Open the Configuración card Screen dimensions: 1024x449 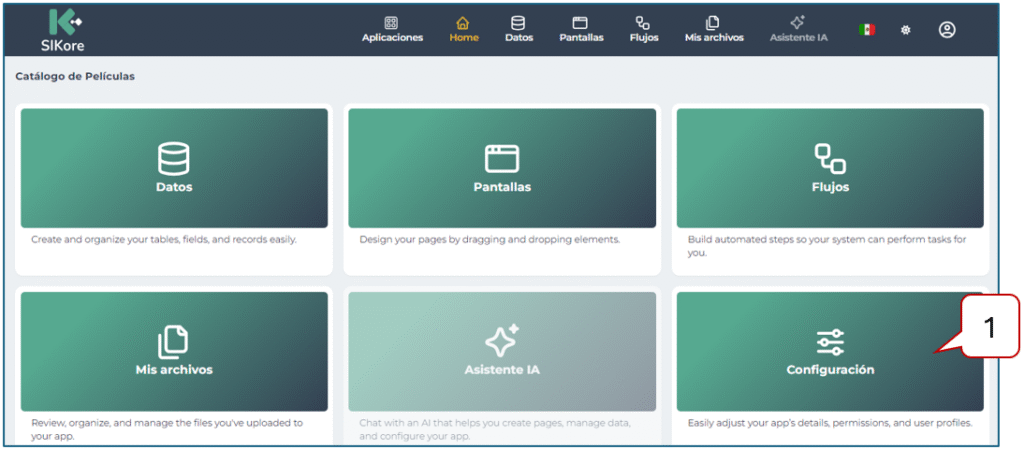[829, 351]
